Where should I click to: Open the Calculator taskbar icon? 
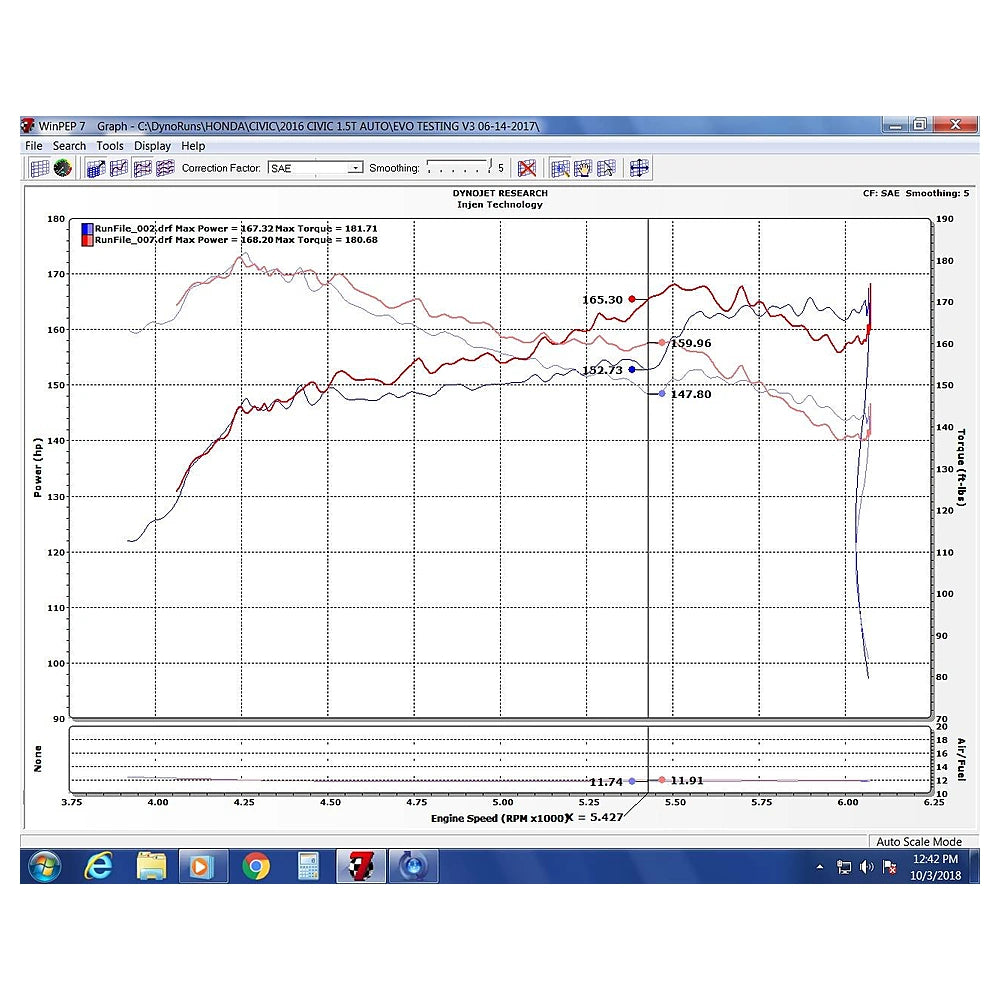(x=308, y=866)
